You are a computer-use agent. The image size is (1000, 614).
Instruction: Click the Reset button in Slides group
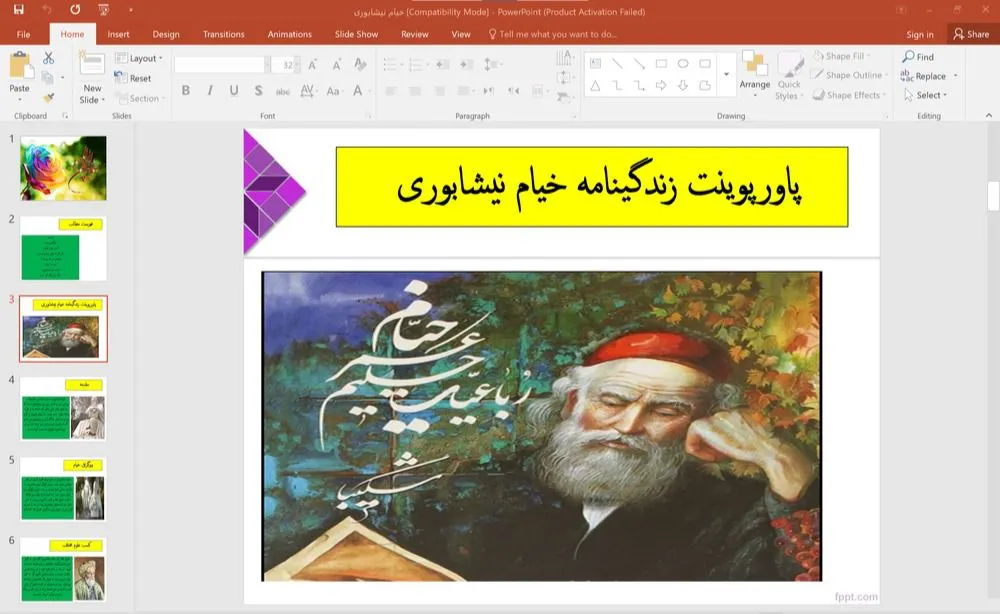[137, 76]
